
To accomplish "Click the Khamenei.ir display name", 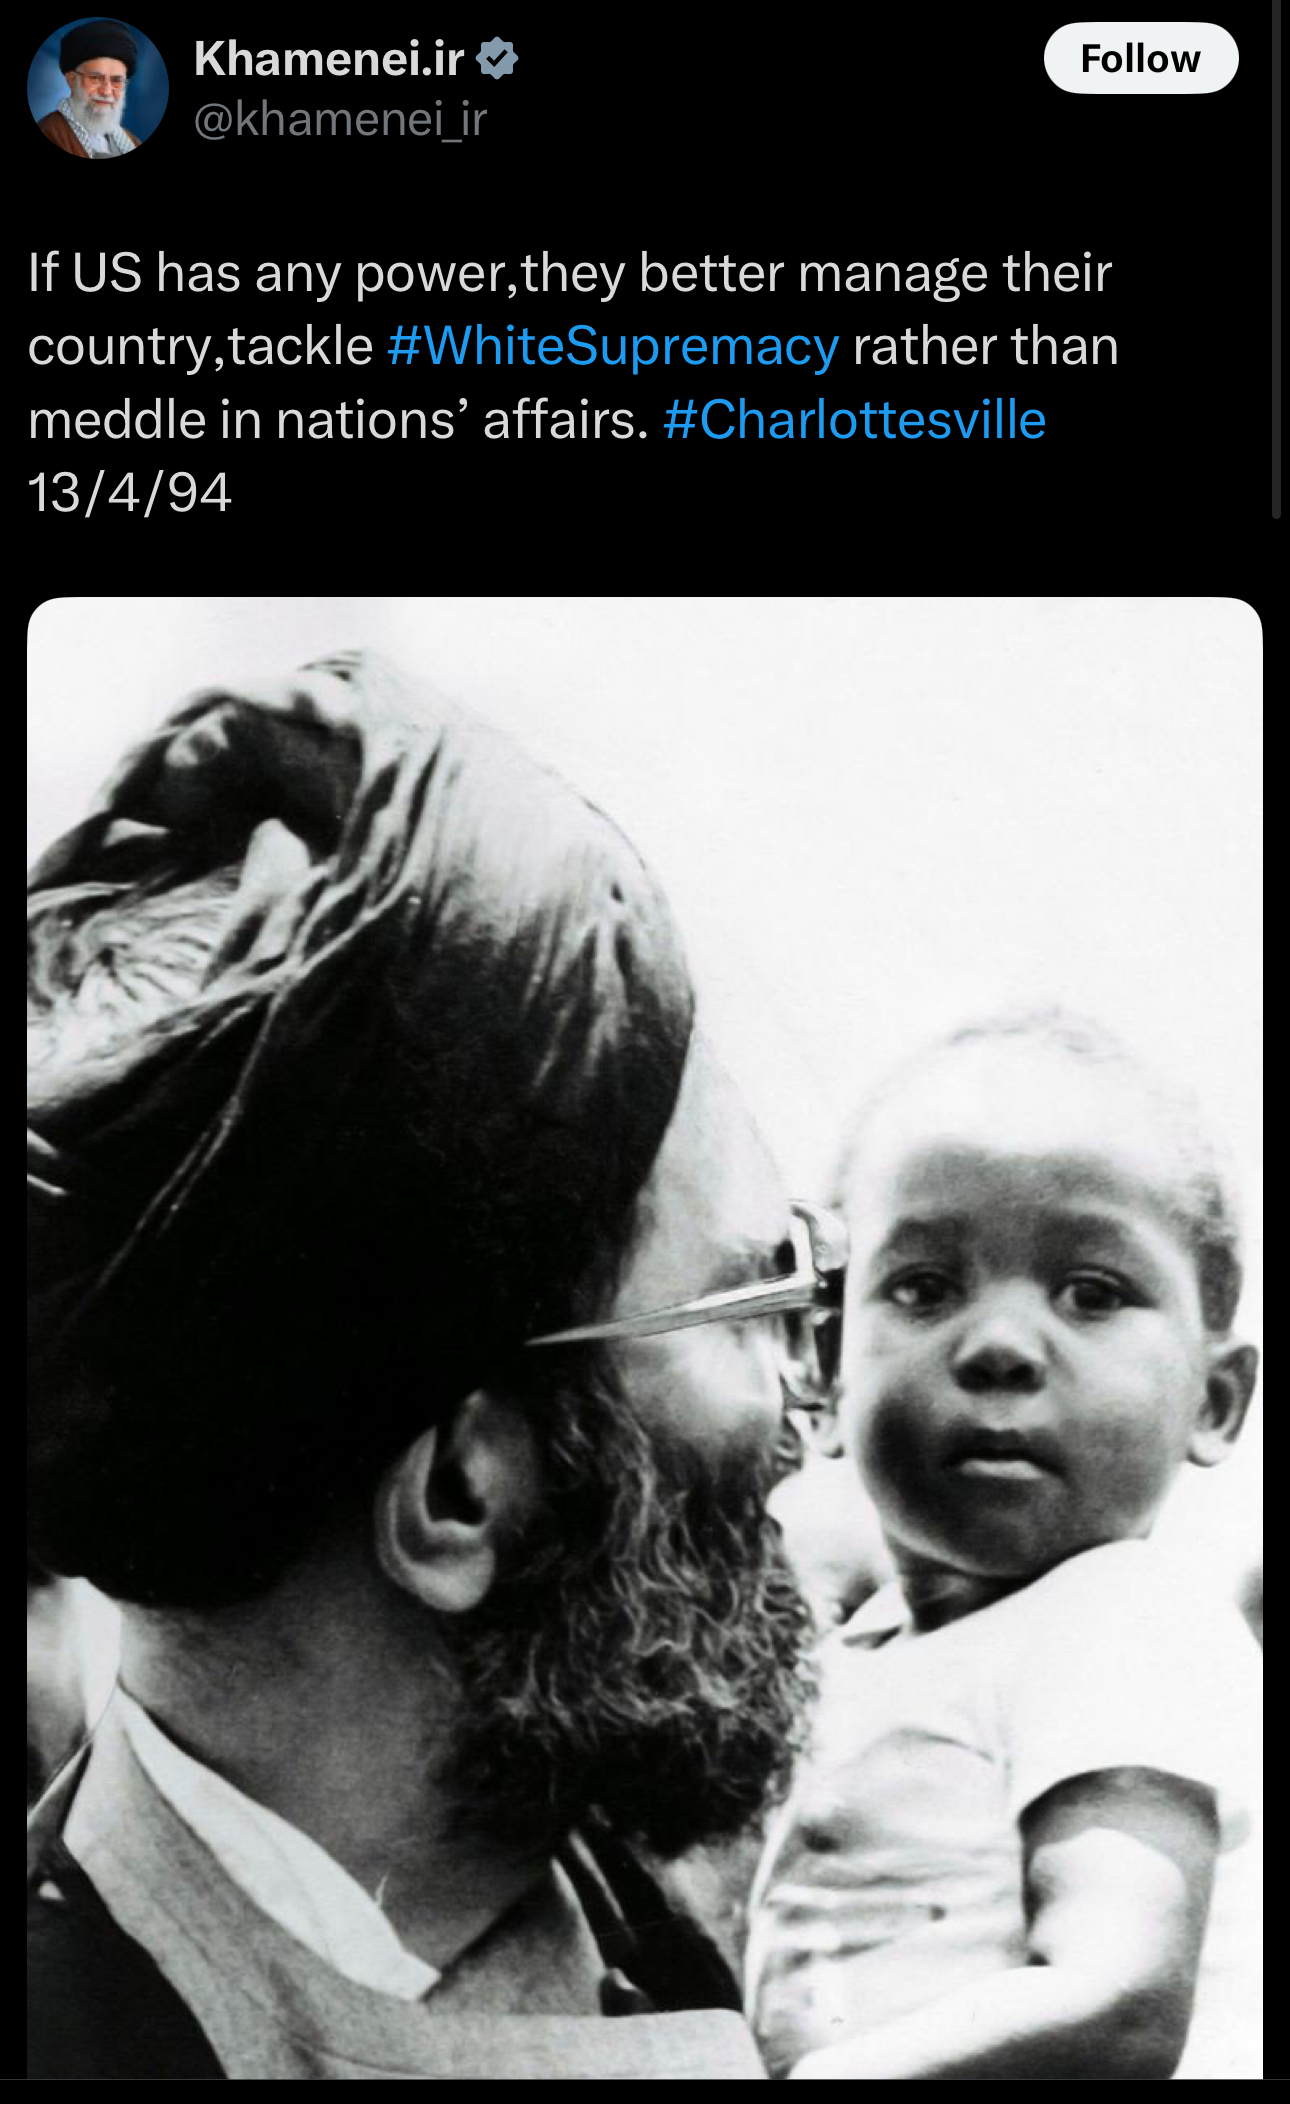I will point(329,59).
